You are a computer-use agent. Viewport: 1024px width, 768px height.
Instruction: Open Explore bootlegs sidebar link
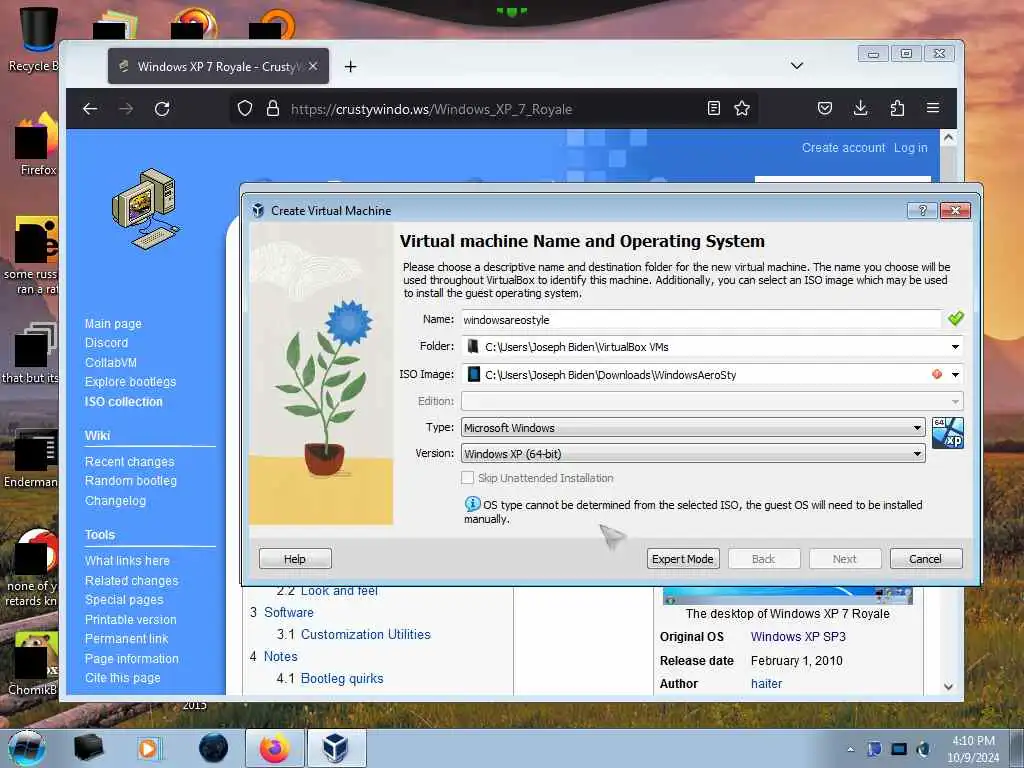click(130, 381)
